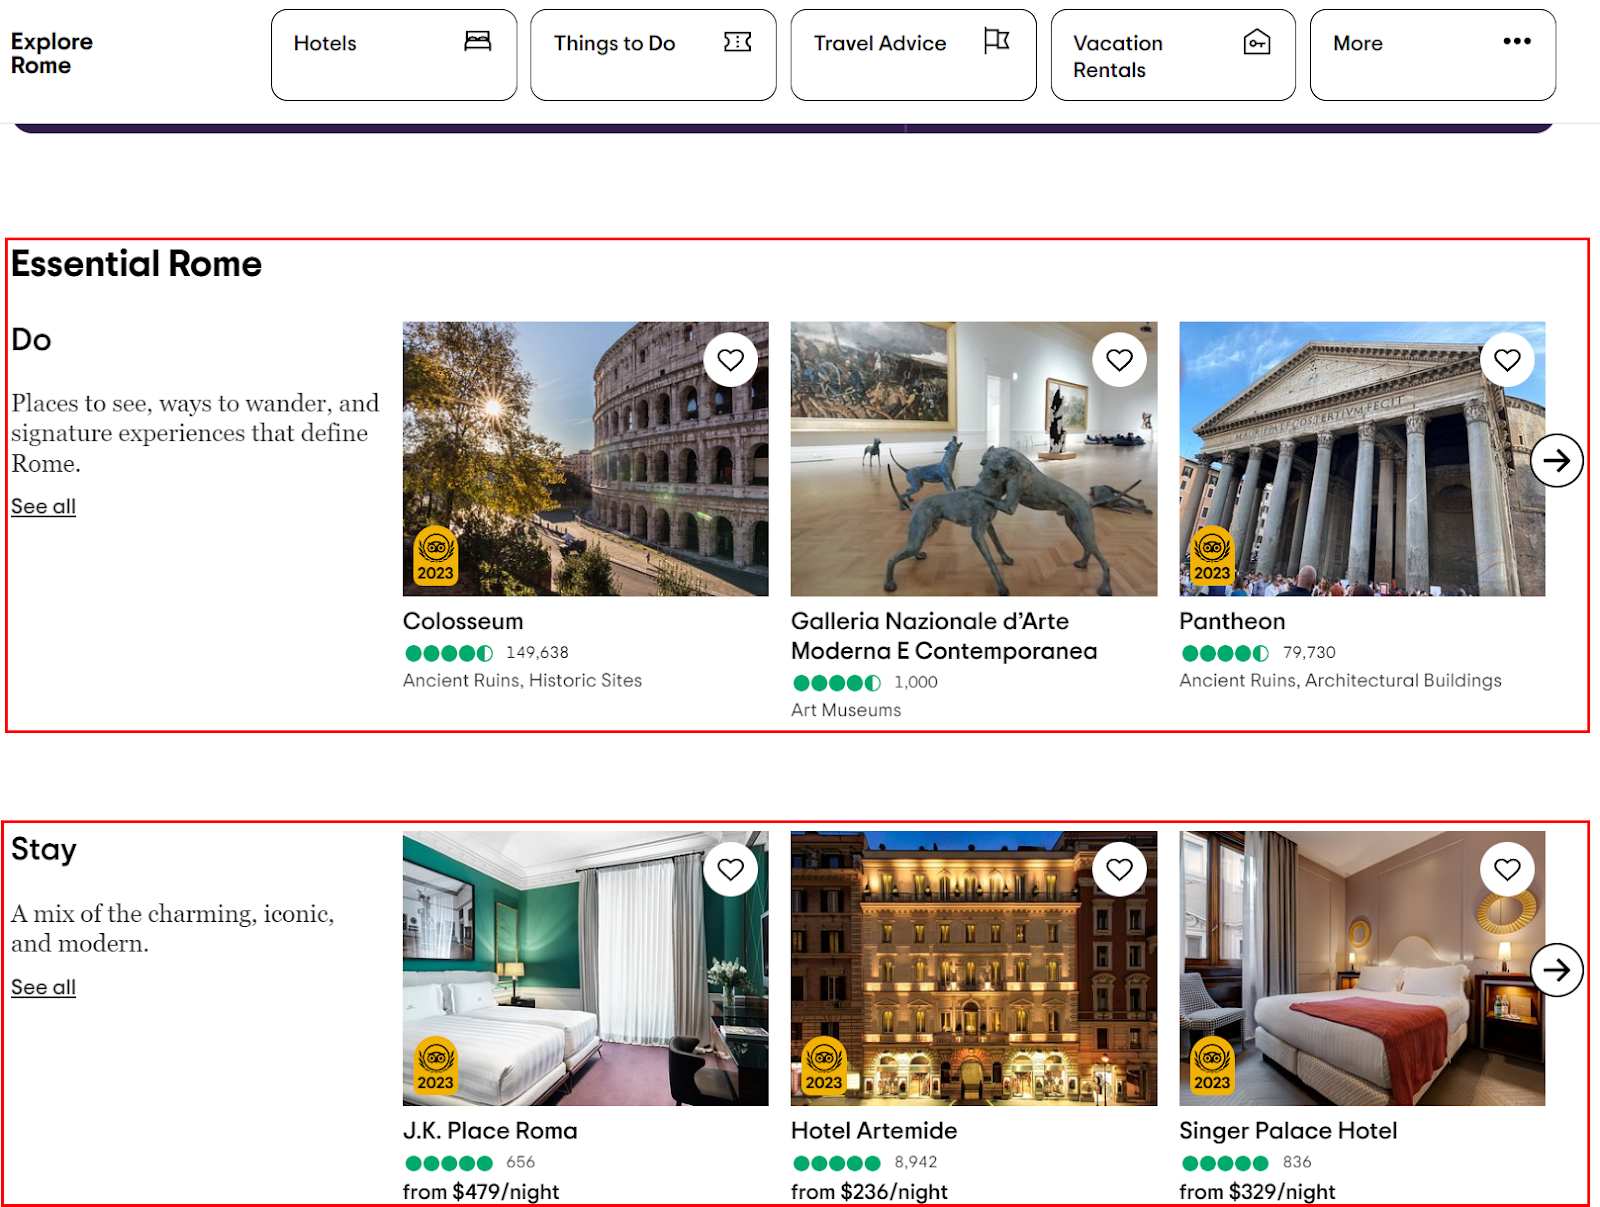Open Singer Palace Hotel listing title
This screenshot has width=1600, height=1207.
point(1288,1132)
